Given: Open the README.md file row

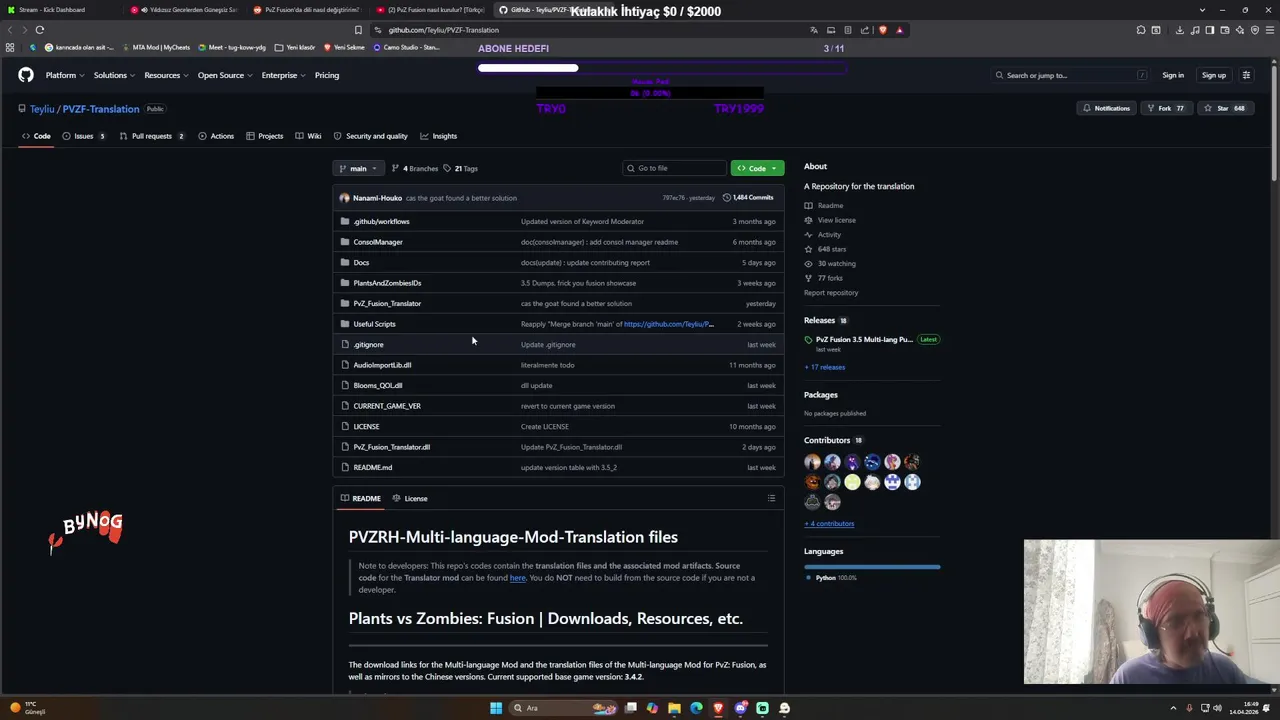Looking at the screenshot, I should [558, 468].
